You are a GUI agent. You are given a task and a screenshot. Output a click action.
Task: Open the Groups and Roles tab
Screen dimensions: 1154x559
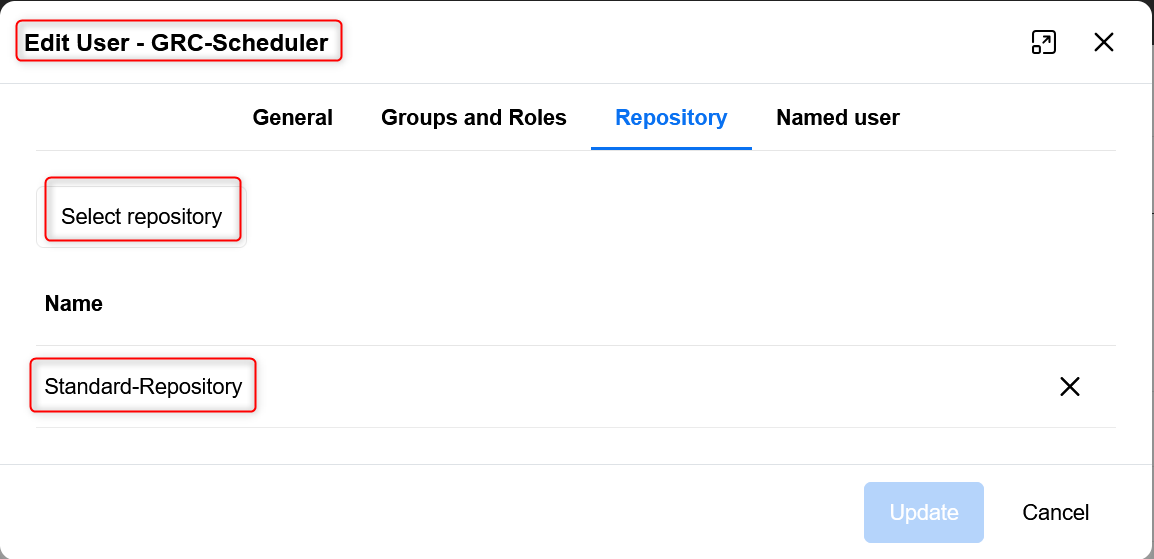[x=473, y=118]
